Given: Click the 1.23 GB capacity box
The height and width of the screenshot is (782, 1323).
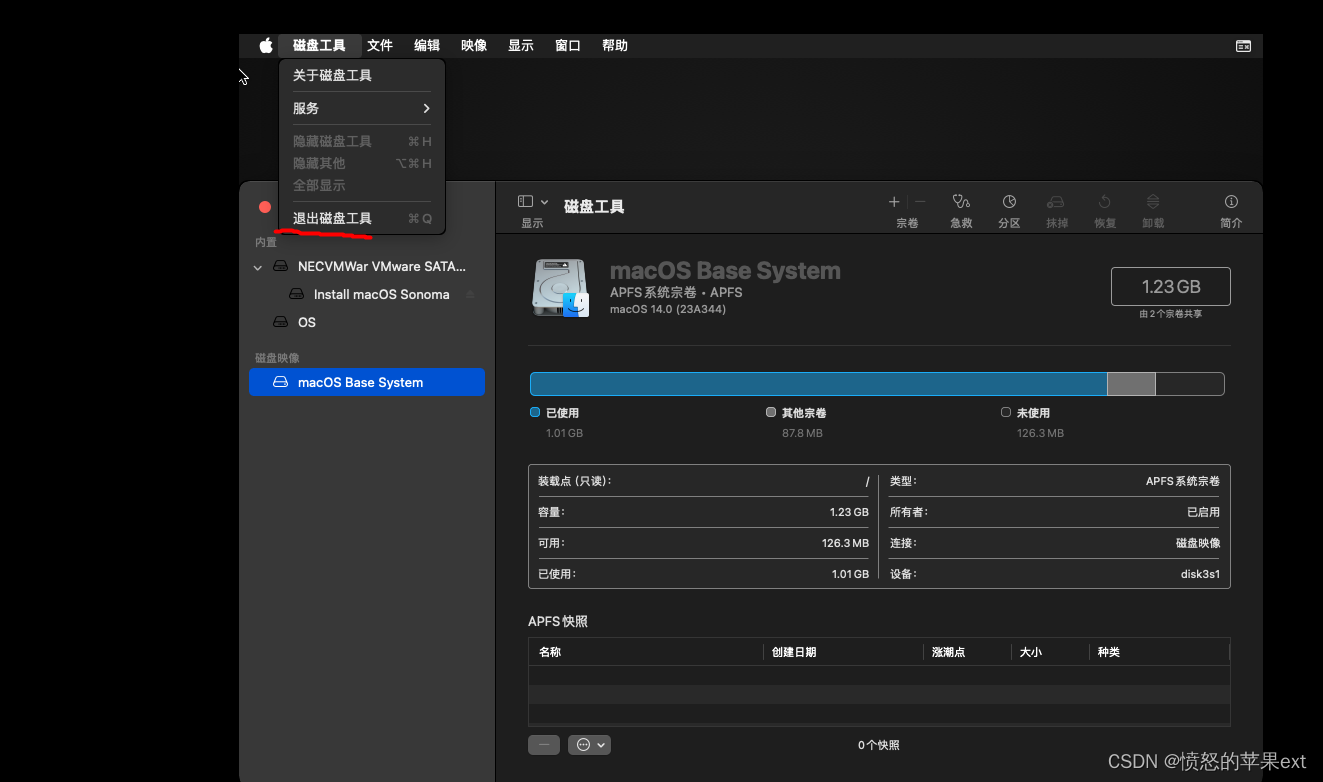Looking at the screenshot, I should [1170, 286].
